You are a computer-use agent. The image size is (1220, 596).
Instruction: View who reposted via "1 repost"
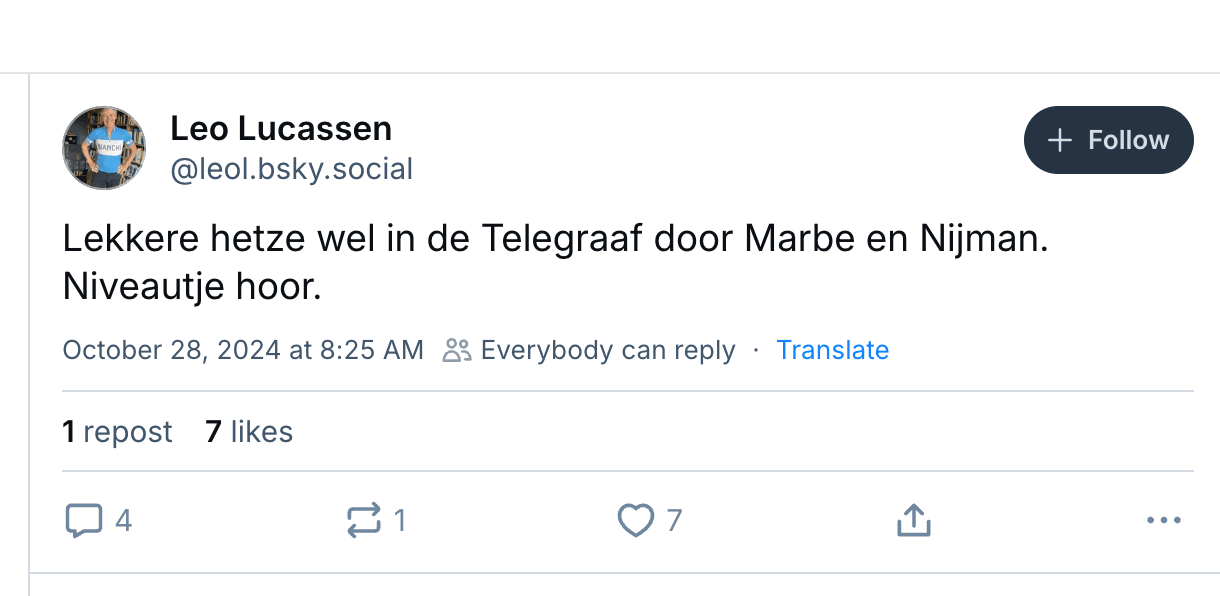pos(117,432)
